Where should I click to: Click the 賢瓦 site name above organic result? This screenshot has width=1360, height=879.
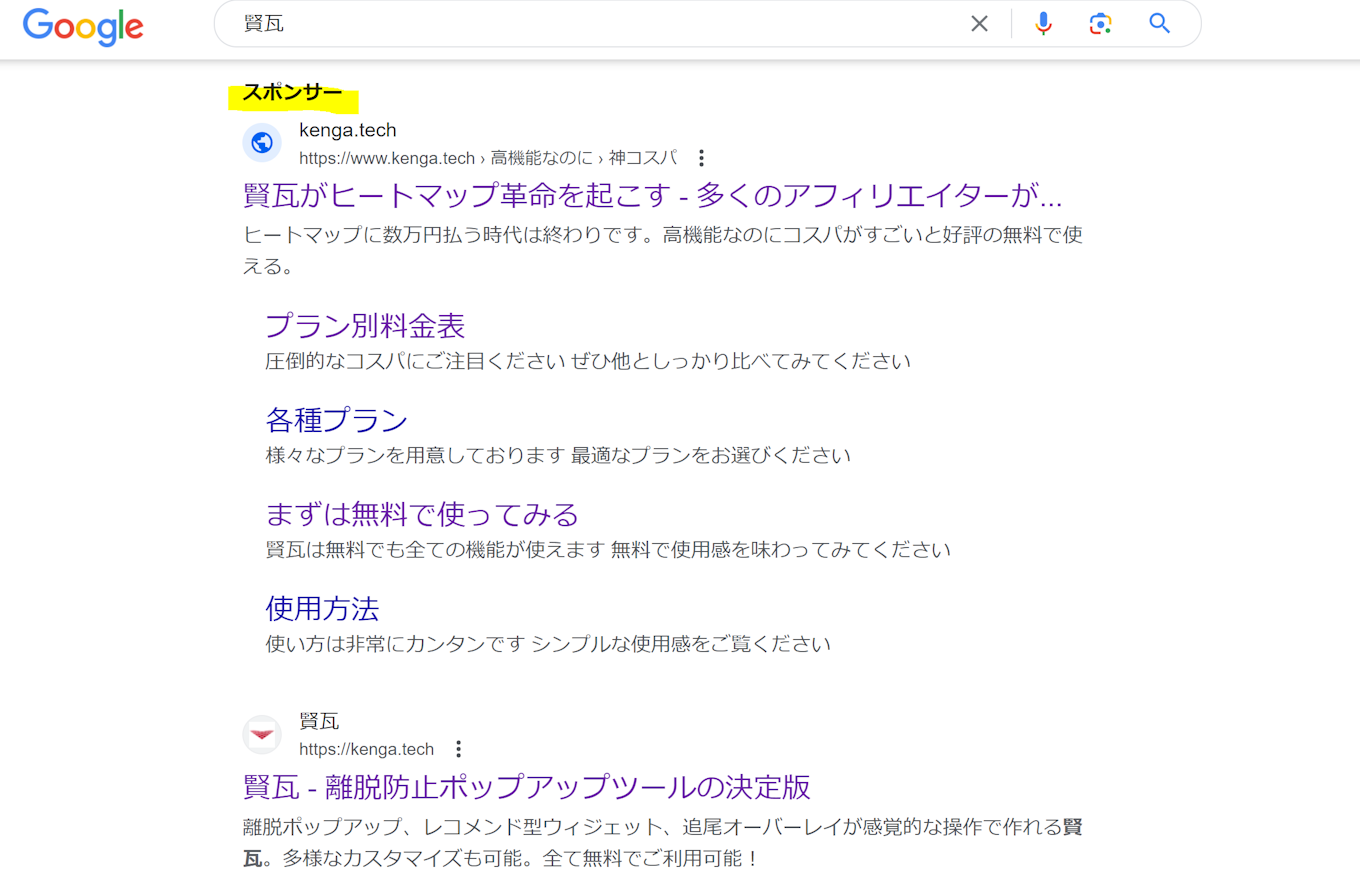[319, 721]
